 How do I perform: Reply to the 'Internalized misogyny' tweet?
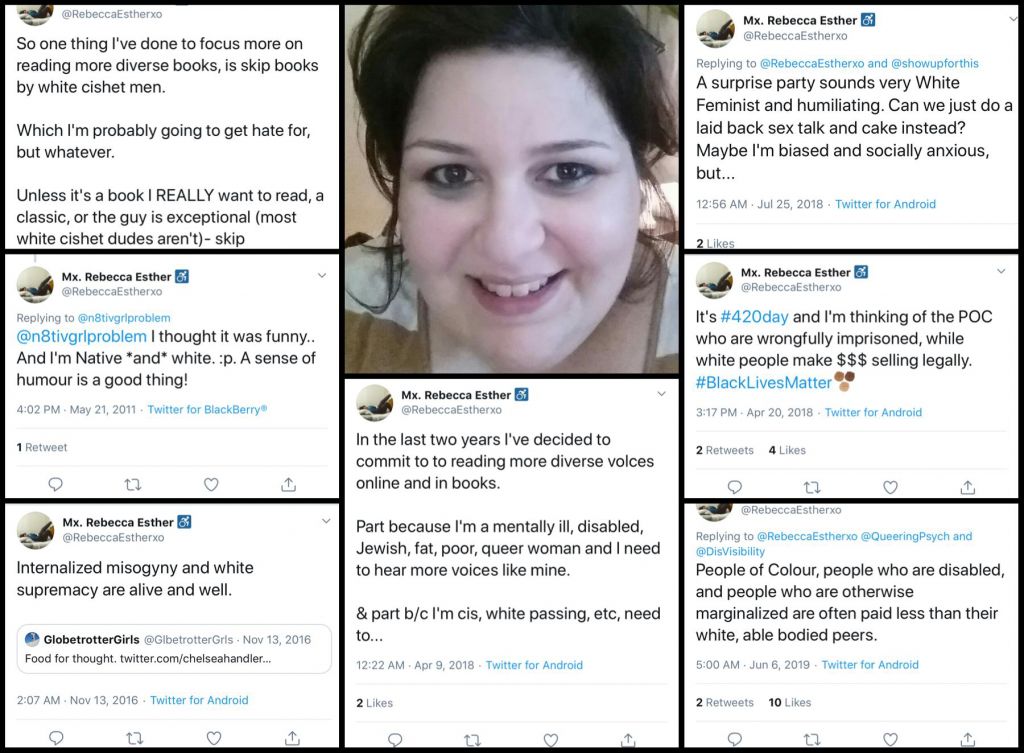(56, 738)
